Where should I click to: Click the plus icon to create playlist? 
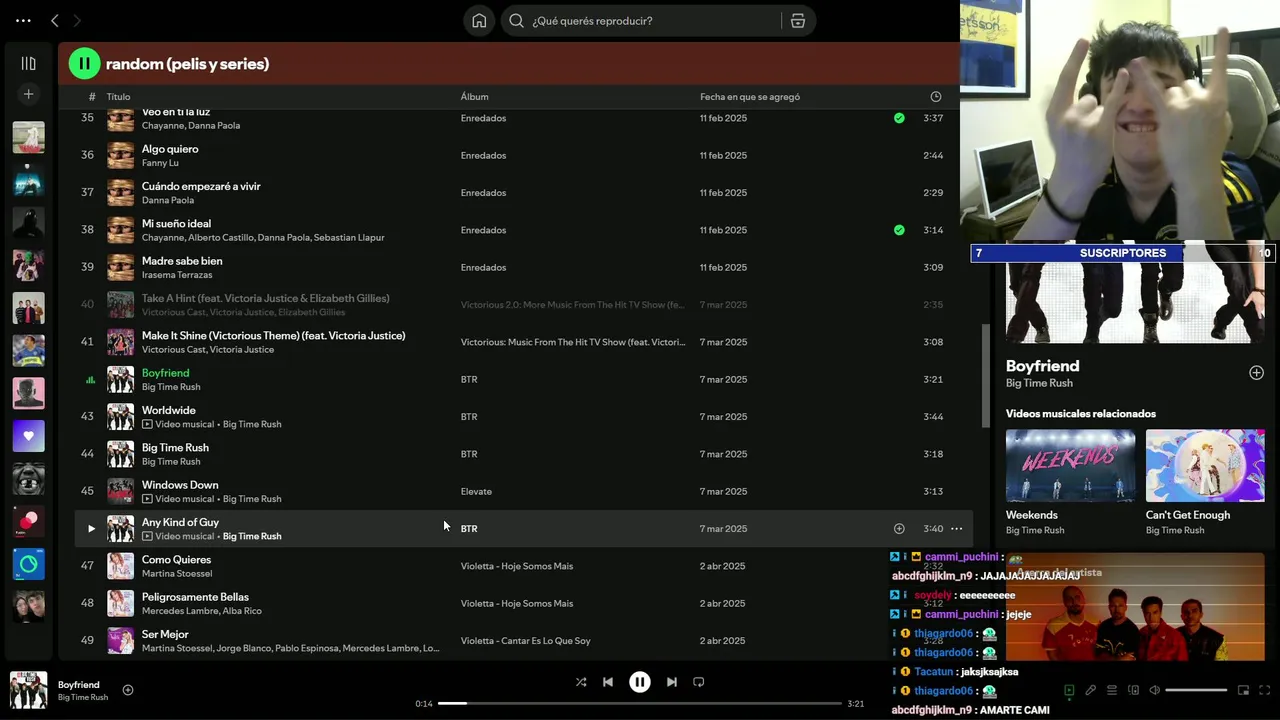28,94
